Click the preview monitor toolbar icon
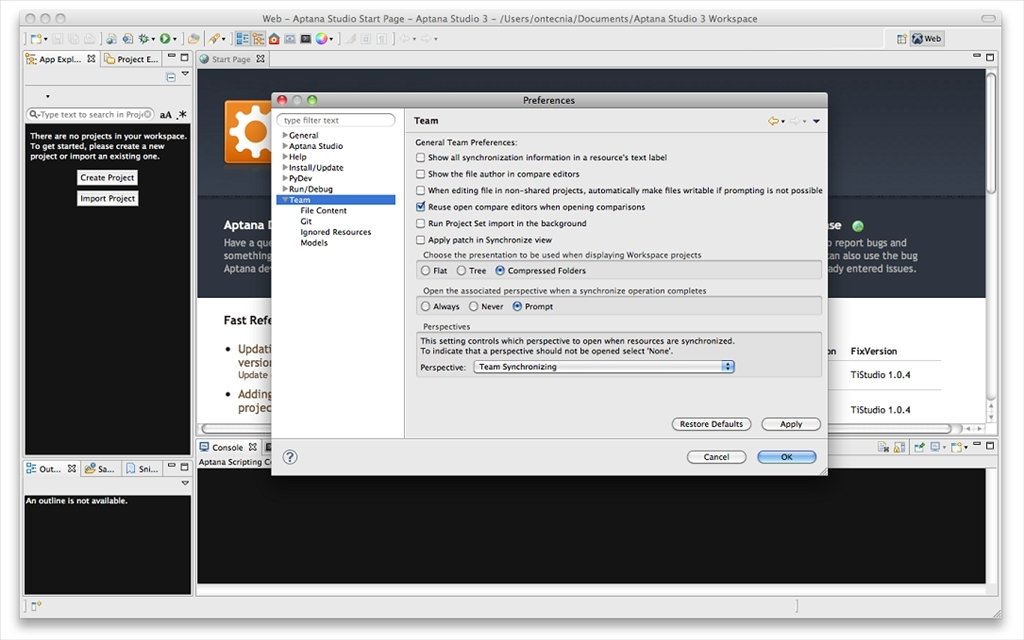Viewport: 1024px width, 640px height. pos(290,39)
